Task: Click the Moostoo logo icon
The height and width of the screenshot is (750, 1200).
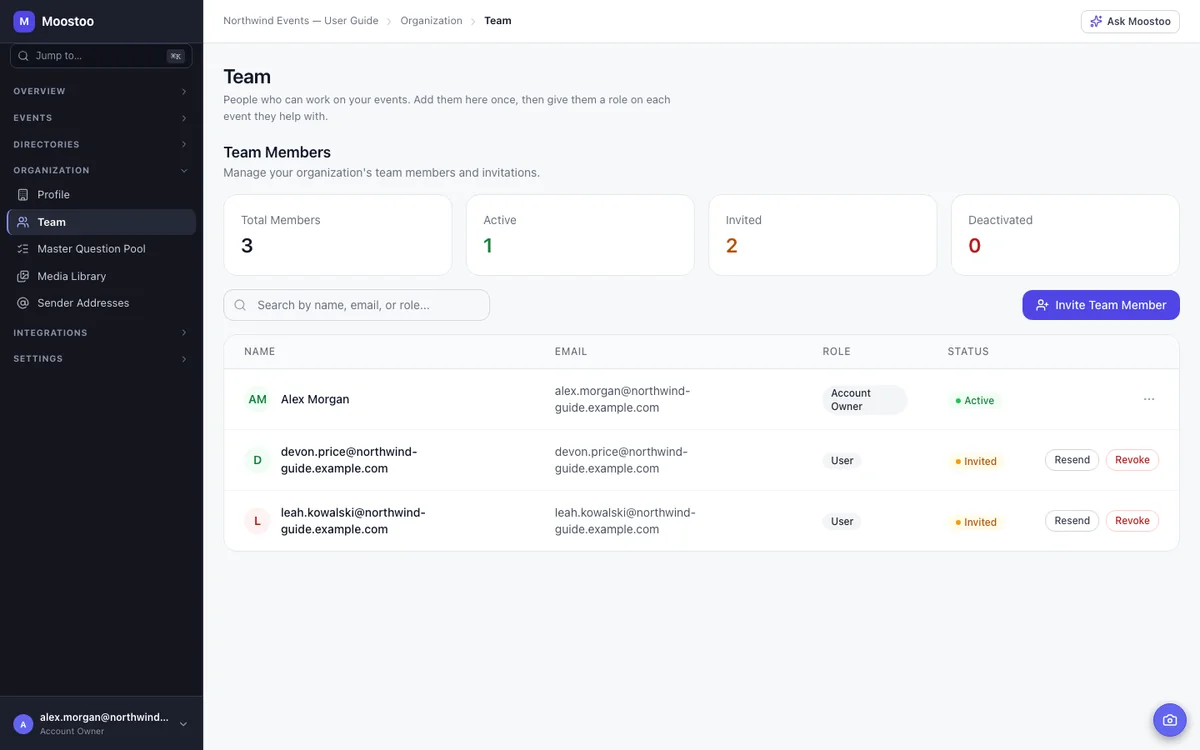Action: 24,21
